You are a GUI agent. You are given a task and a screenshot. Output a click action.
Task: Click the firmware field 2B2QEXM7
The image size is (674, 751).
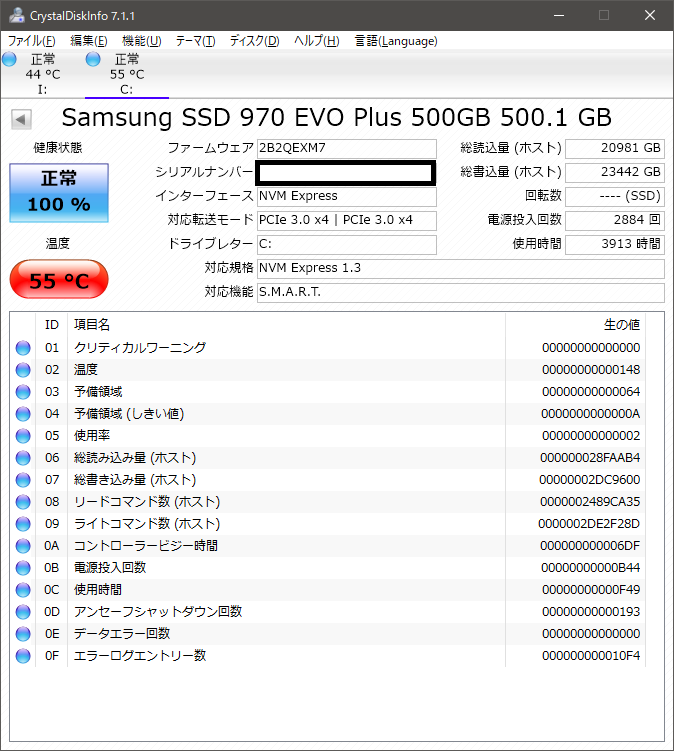[347, 148]
